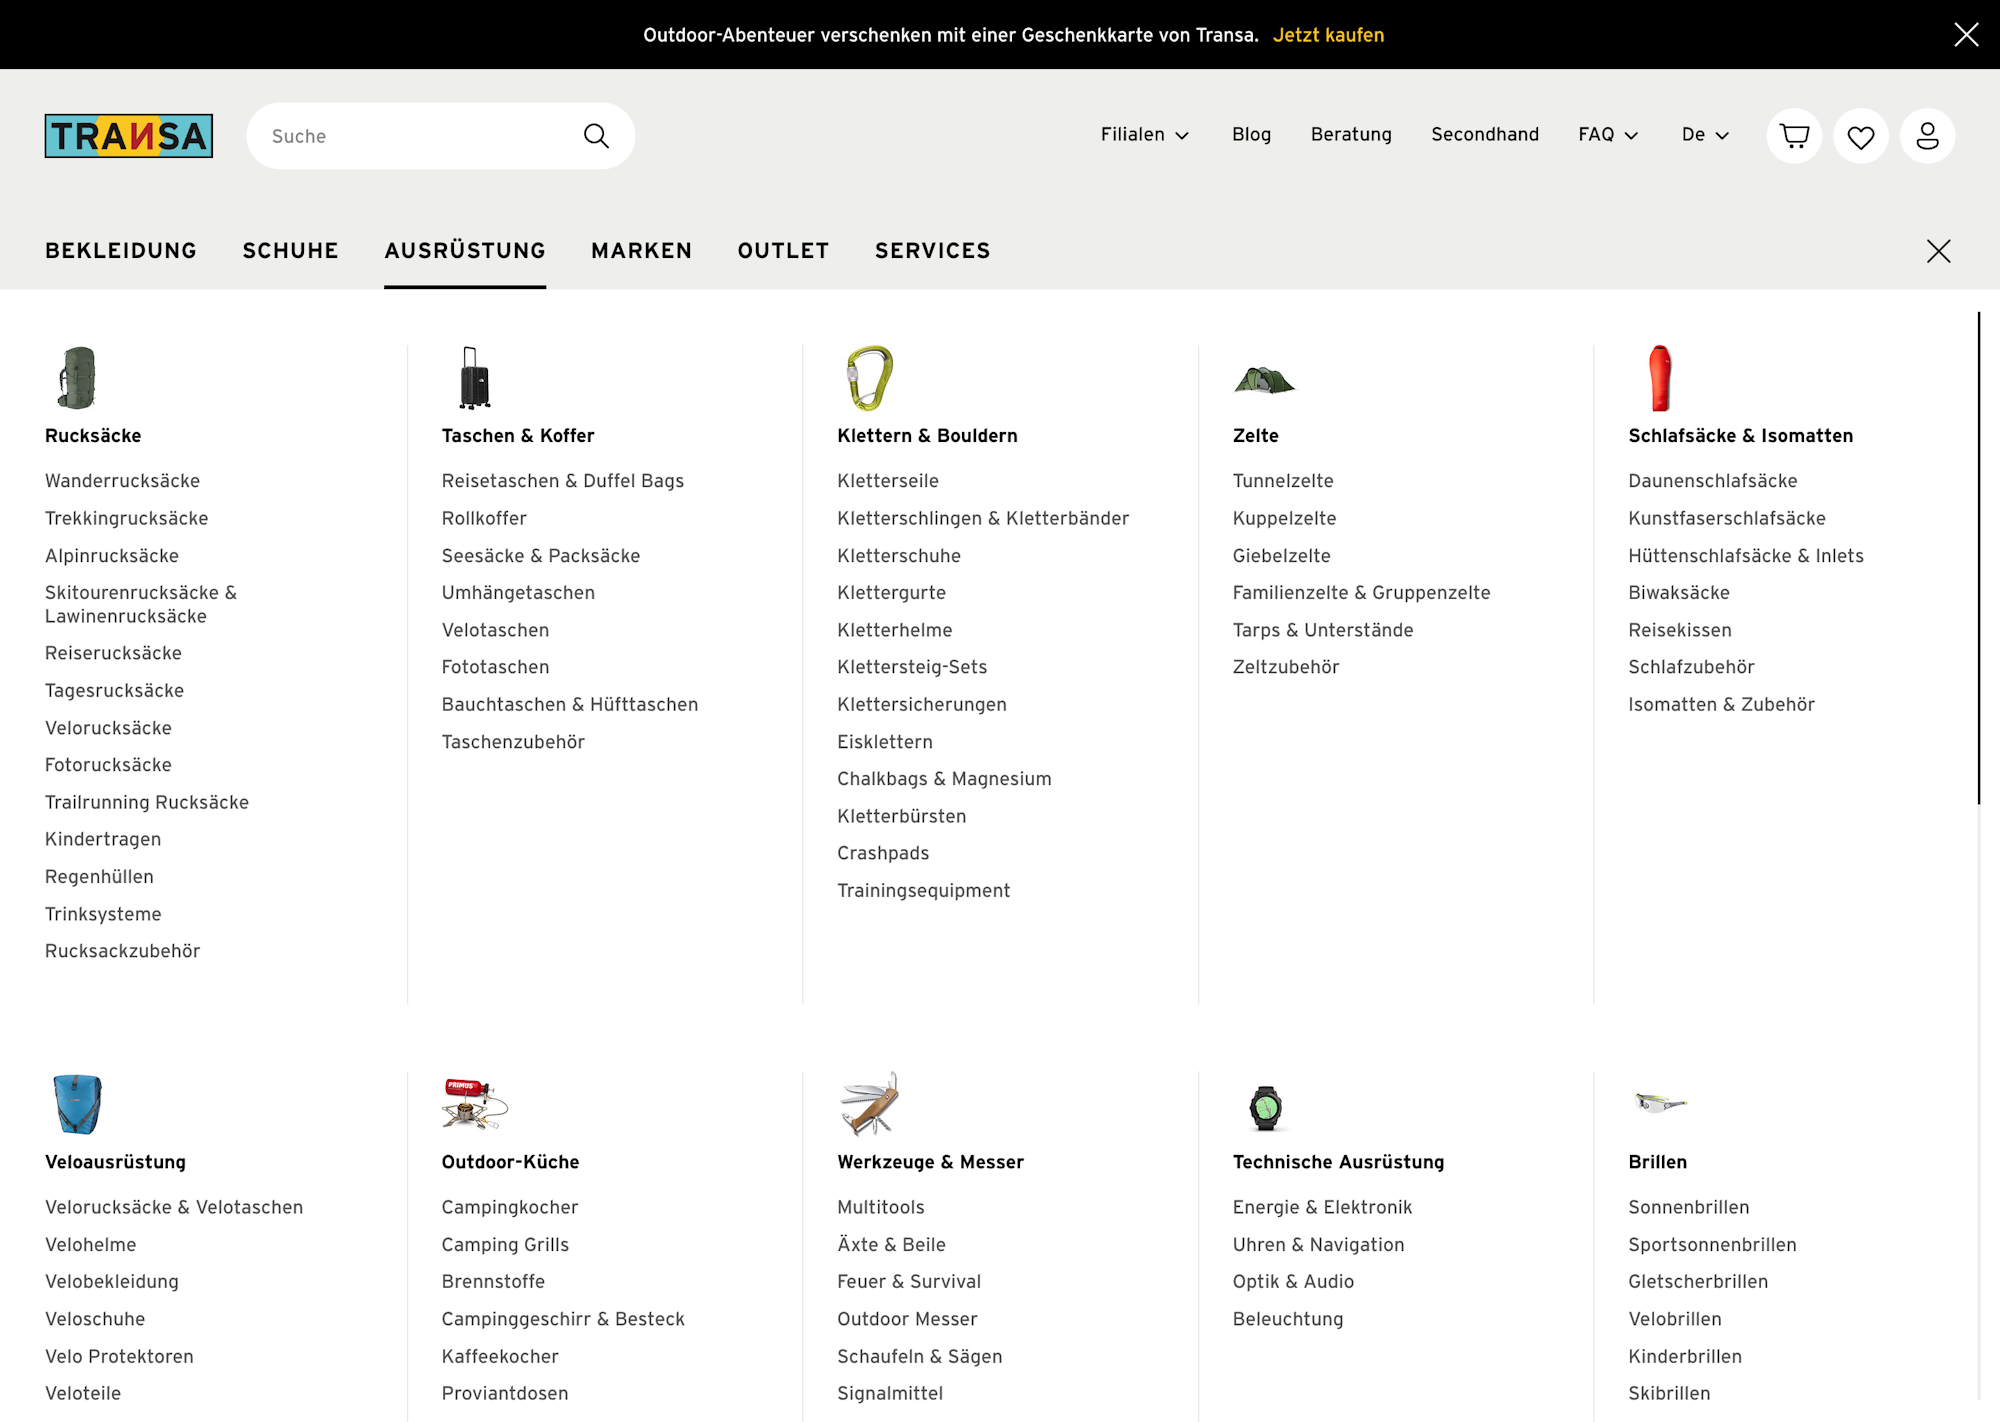Go to the Blog page
Image resolution: width=2000 pixels, height=1422 pixels.
[1251, 135]
